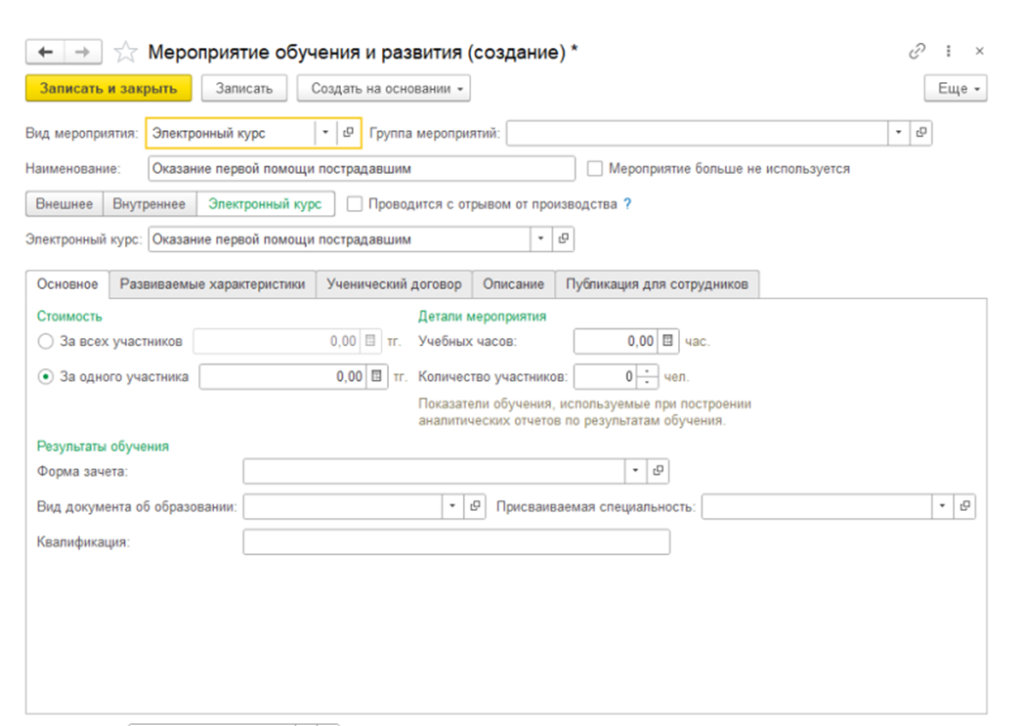
Task: Open Создать на основании dropdown menu
Action: pyautogui.click(x=384, y=88)
